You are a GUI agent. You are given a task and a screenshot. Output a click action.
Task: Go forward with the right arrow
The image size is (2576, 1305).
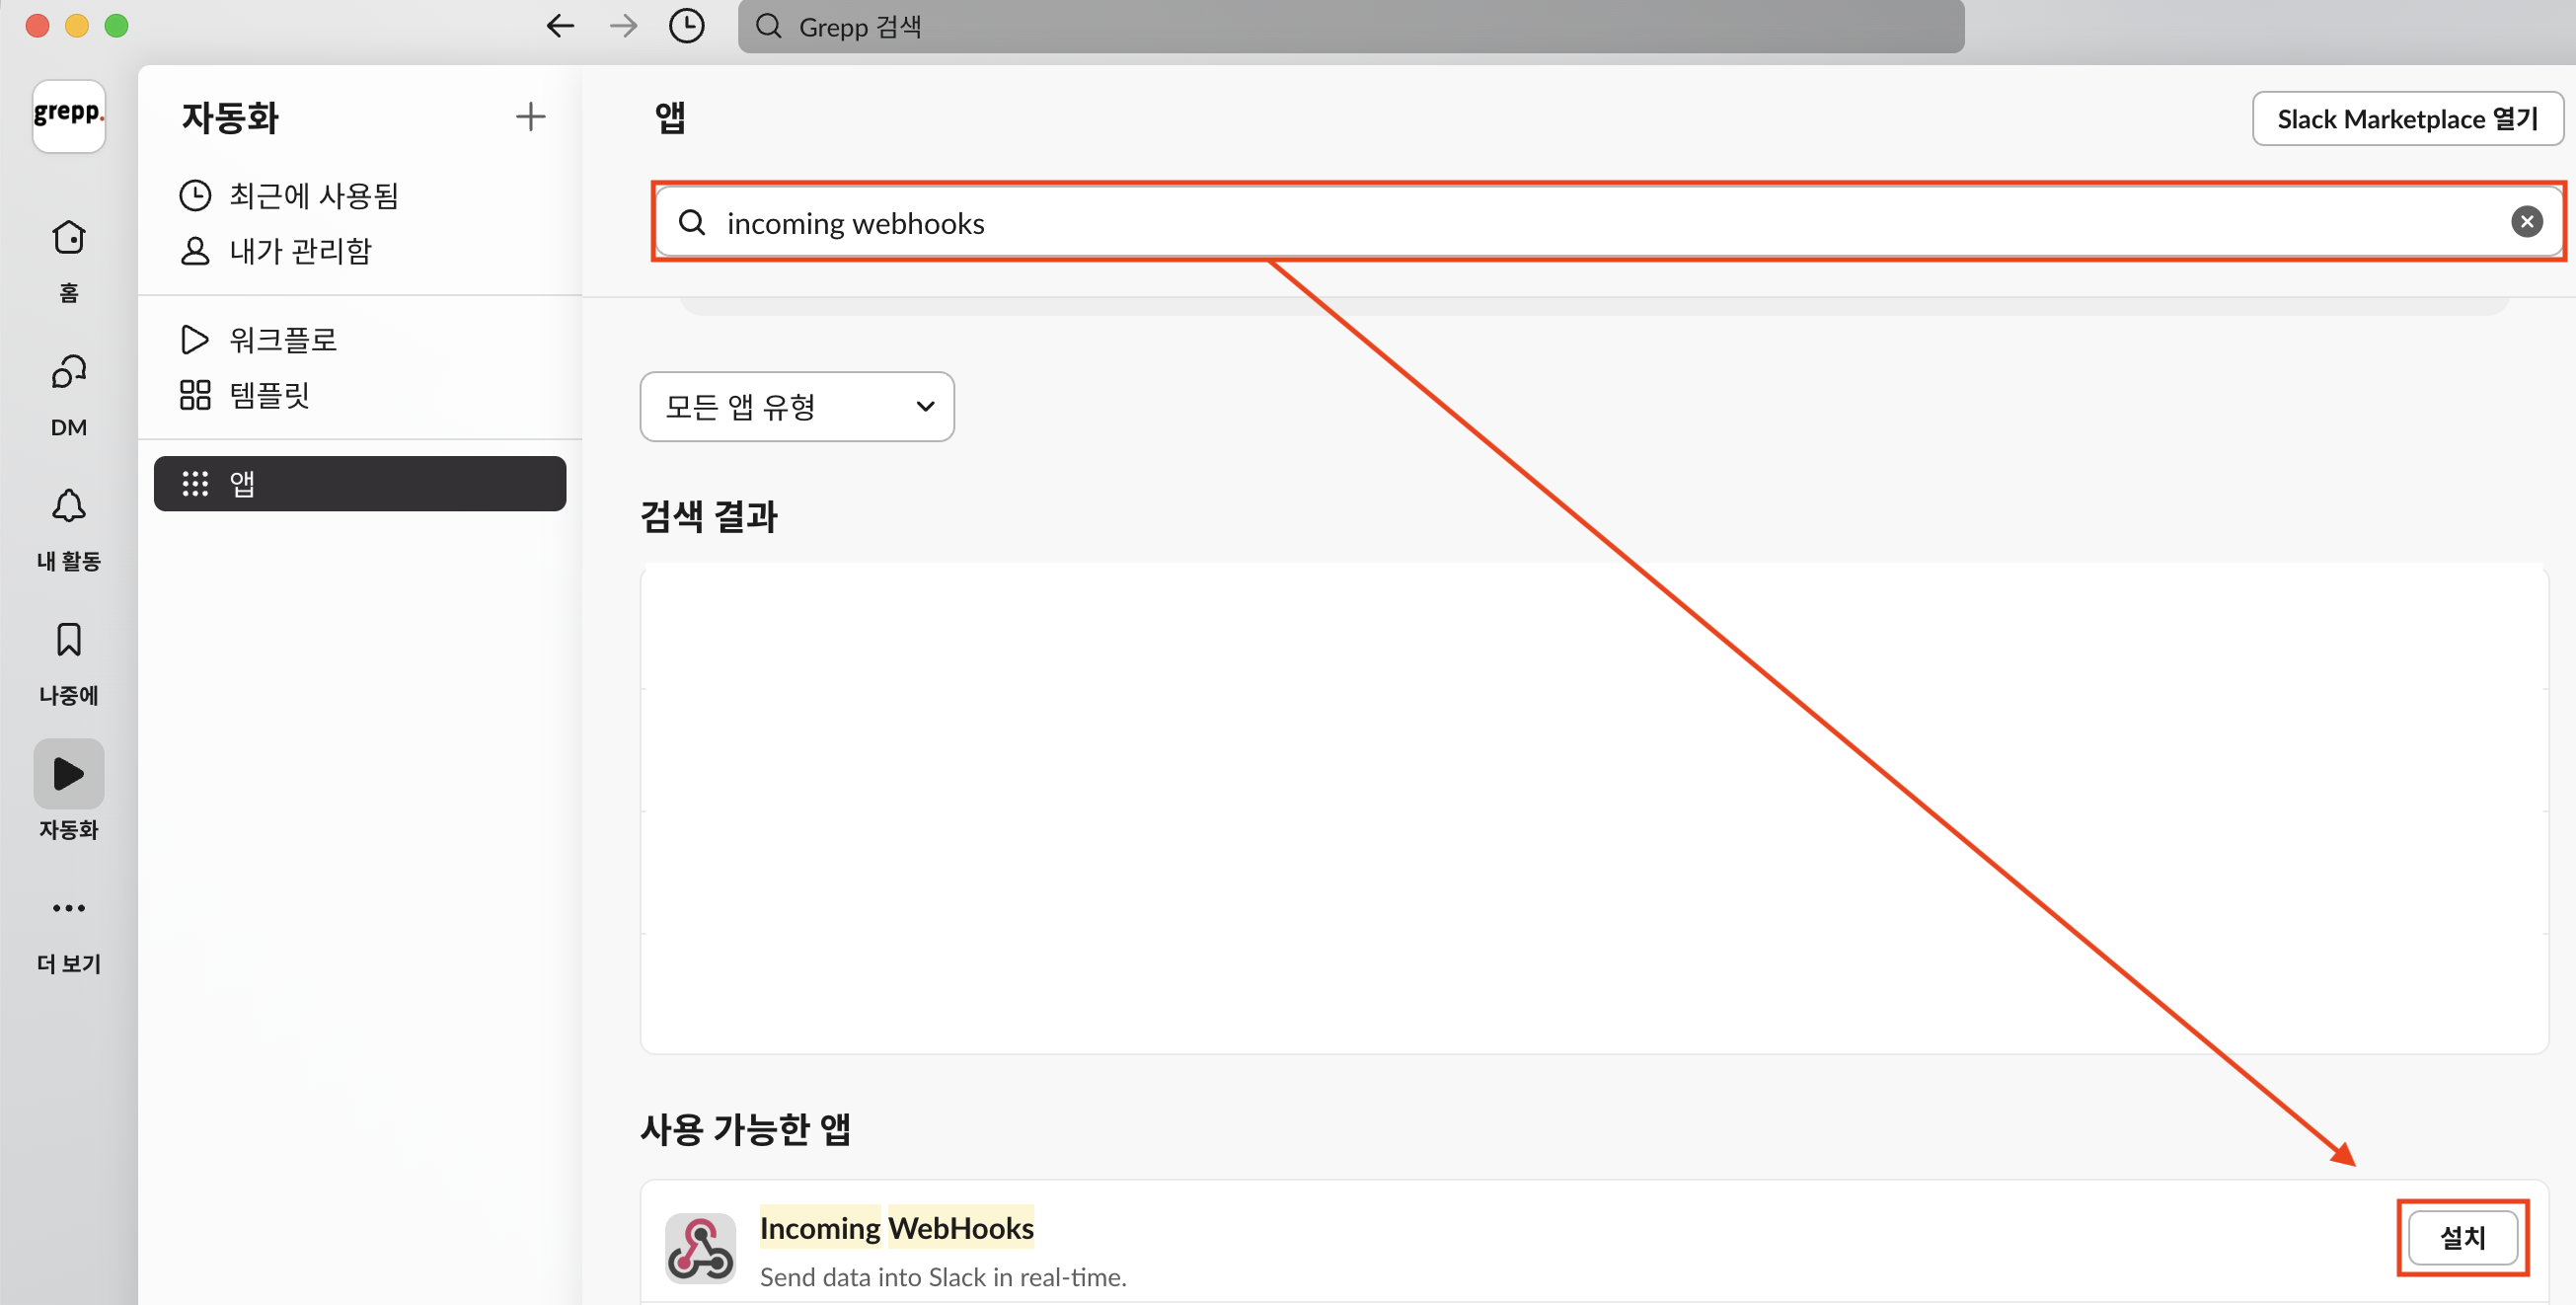(623, 26)
